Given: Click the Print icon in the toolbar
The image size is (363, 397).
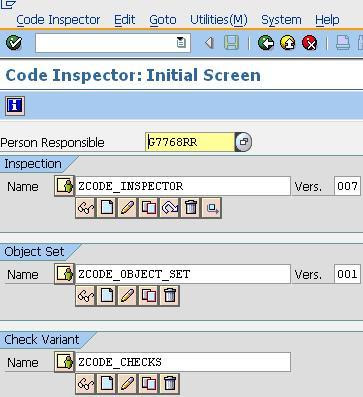Looking at the screenshot, I should pyautogui.click(x=342, y=43).
